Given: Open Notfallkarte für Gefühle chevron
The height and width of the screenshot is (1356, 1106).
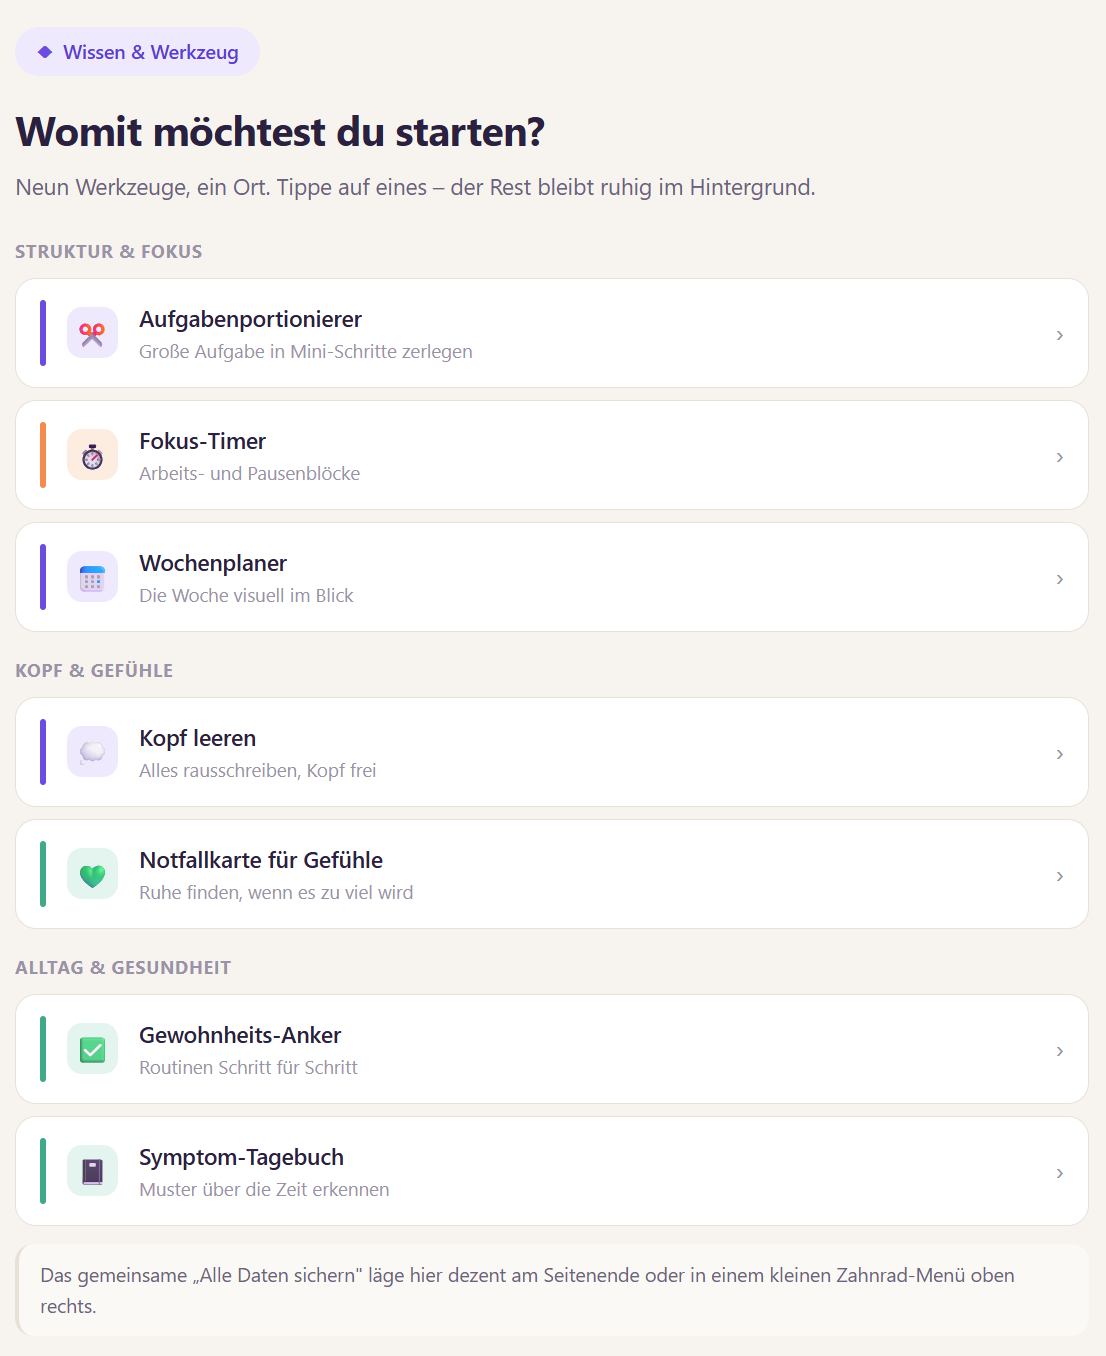Looking at the screenshot, I should coord(1059,876).
